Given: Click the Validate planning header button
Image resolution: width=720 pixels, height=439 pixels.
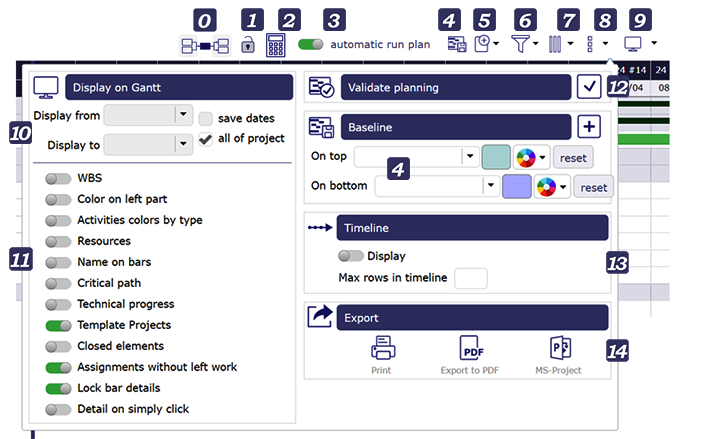Looking at the screenshot, I should click(456, 87).
